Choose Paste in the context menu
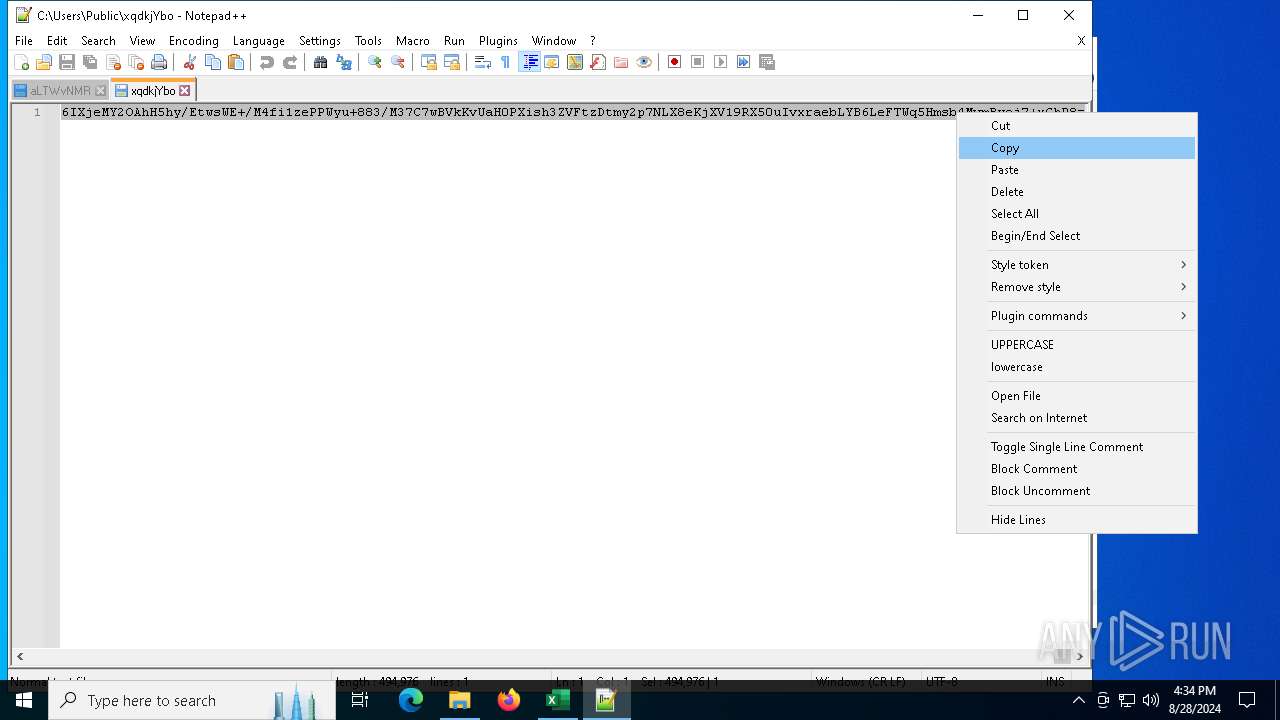This screenshot has height=720, width=1280. [1077, 170]
